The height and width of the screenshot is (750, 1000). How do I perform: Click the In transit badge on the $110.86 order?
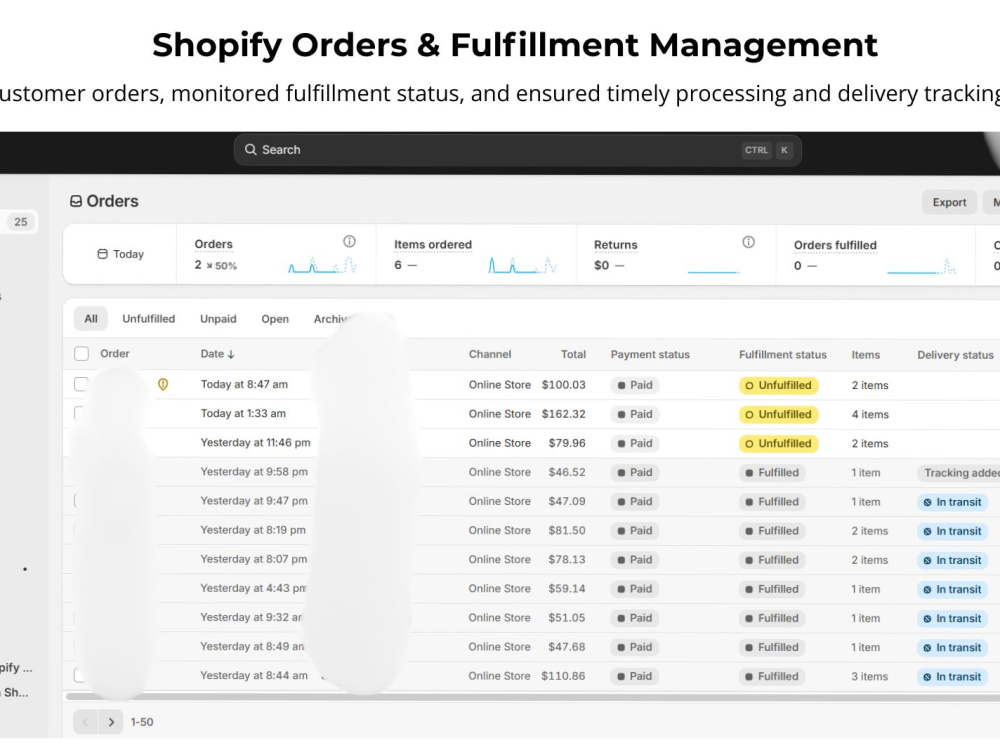pyautogui.click(x=952, y=677)
